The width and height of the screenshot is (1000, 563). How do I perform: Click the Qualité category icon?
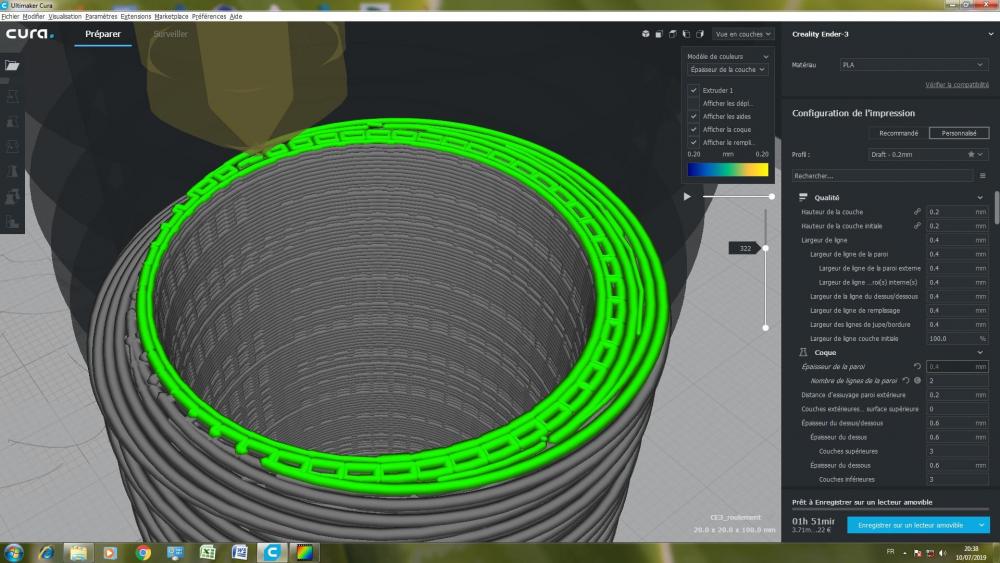[803, 198]
